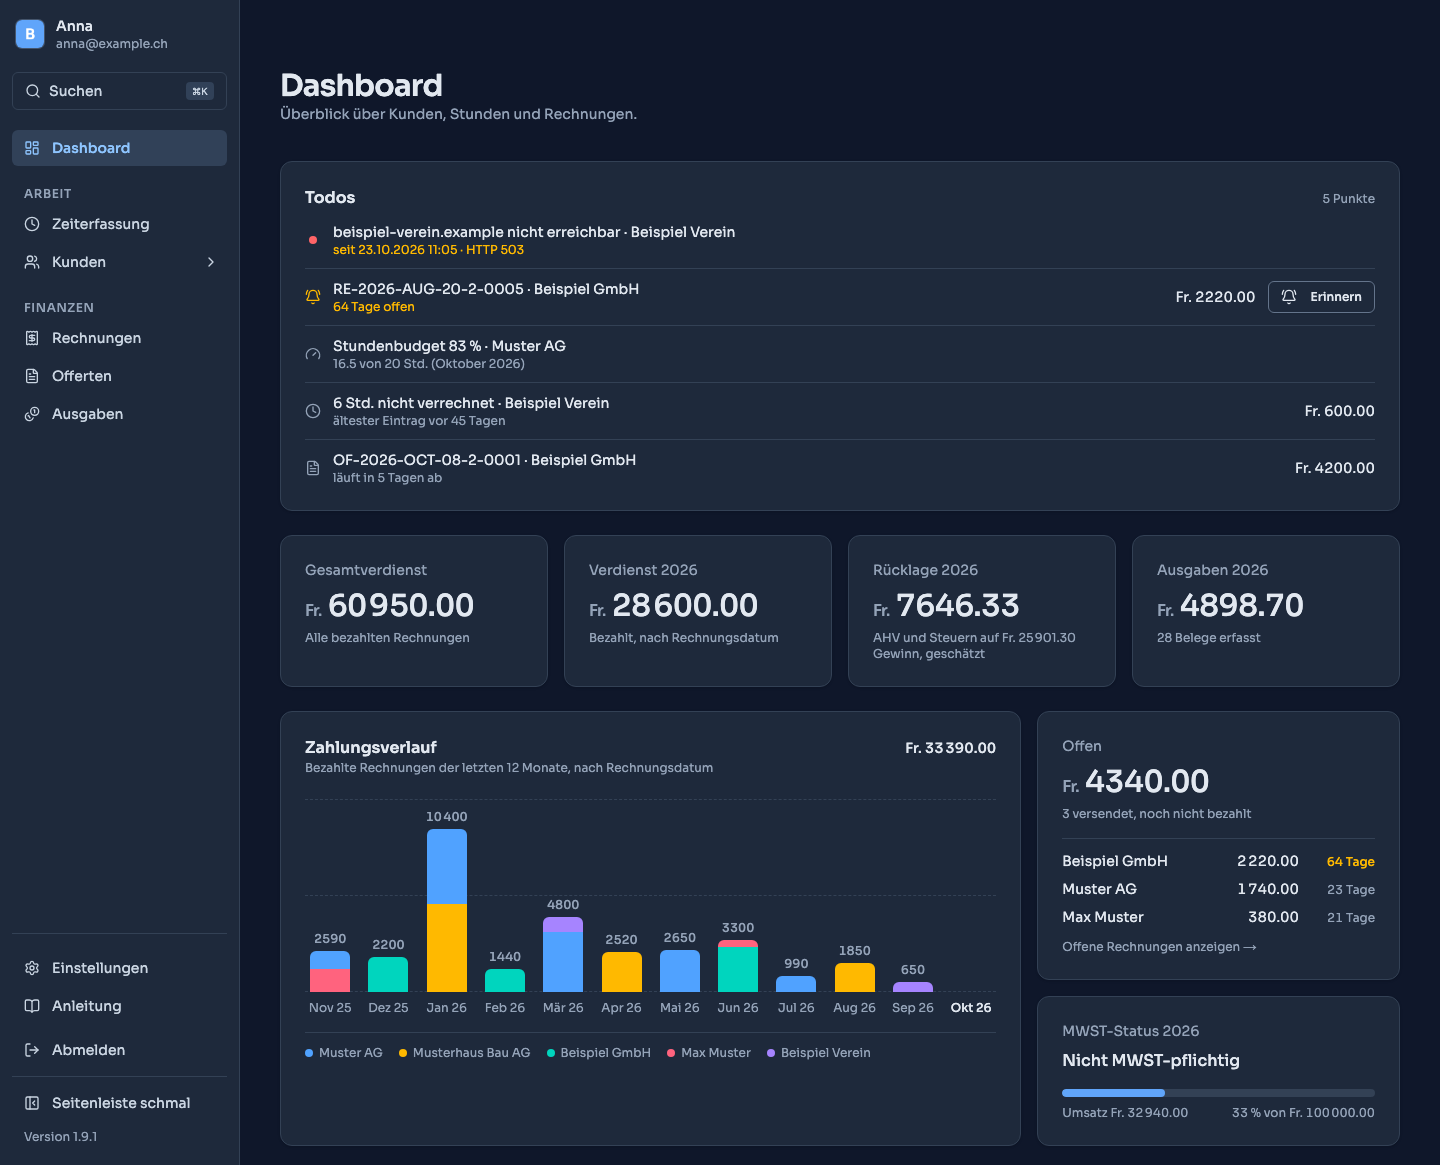Open the Dashboard menu item

click(119, 148)
